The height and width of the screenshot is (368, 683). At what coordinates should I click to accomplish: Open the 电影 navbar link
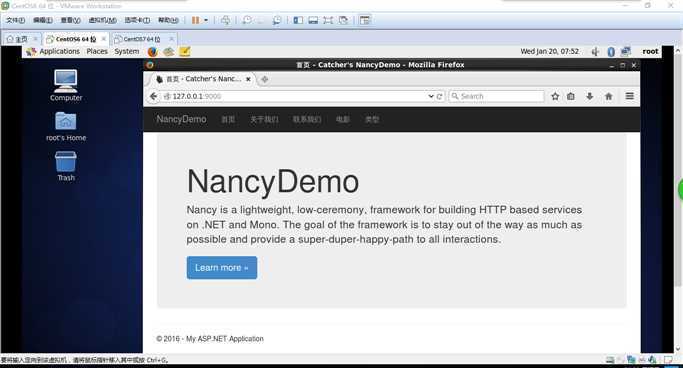343,119
